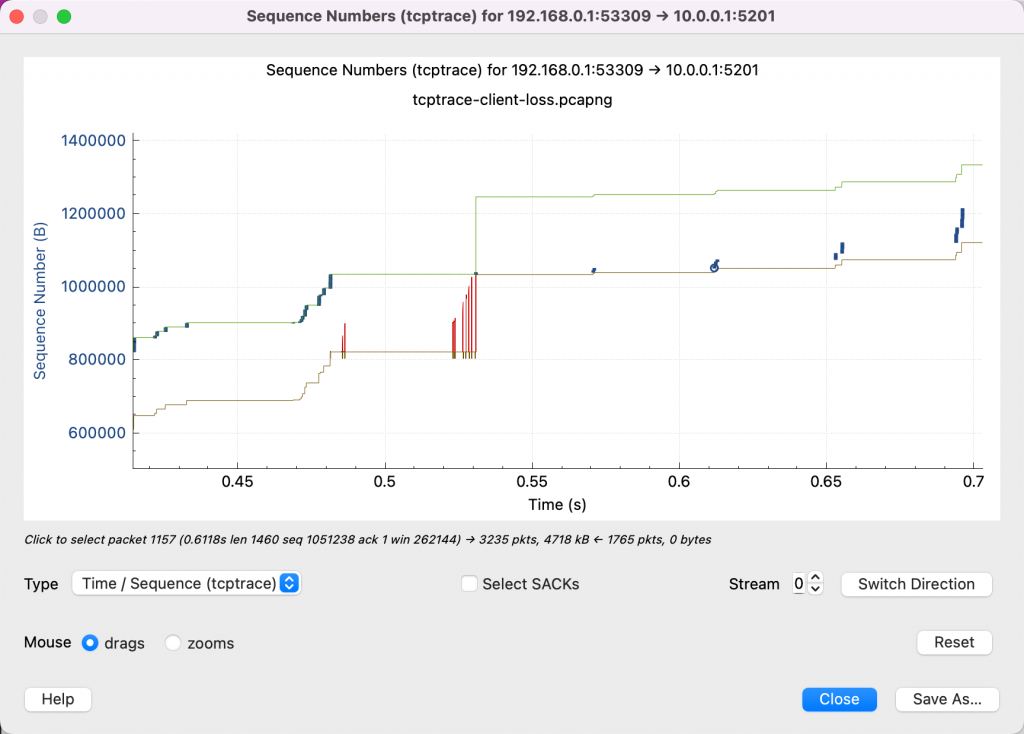The width and height of the screenshot is (1024, 734).
Task: Click the green fullscreen window button
Action: click(64, 16)
